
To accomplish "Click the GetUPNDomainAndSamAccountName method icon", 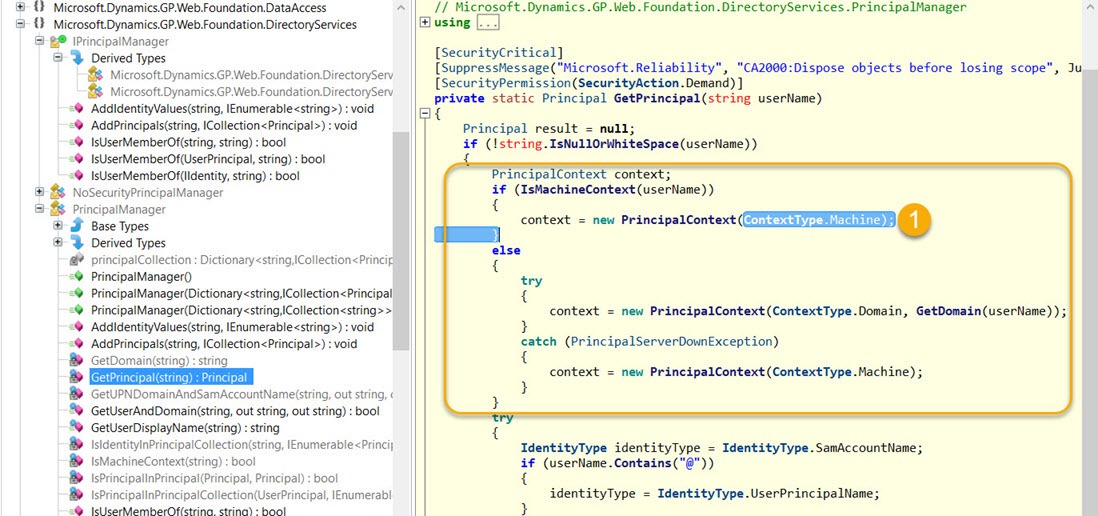I will [x=76, y=394].
